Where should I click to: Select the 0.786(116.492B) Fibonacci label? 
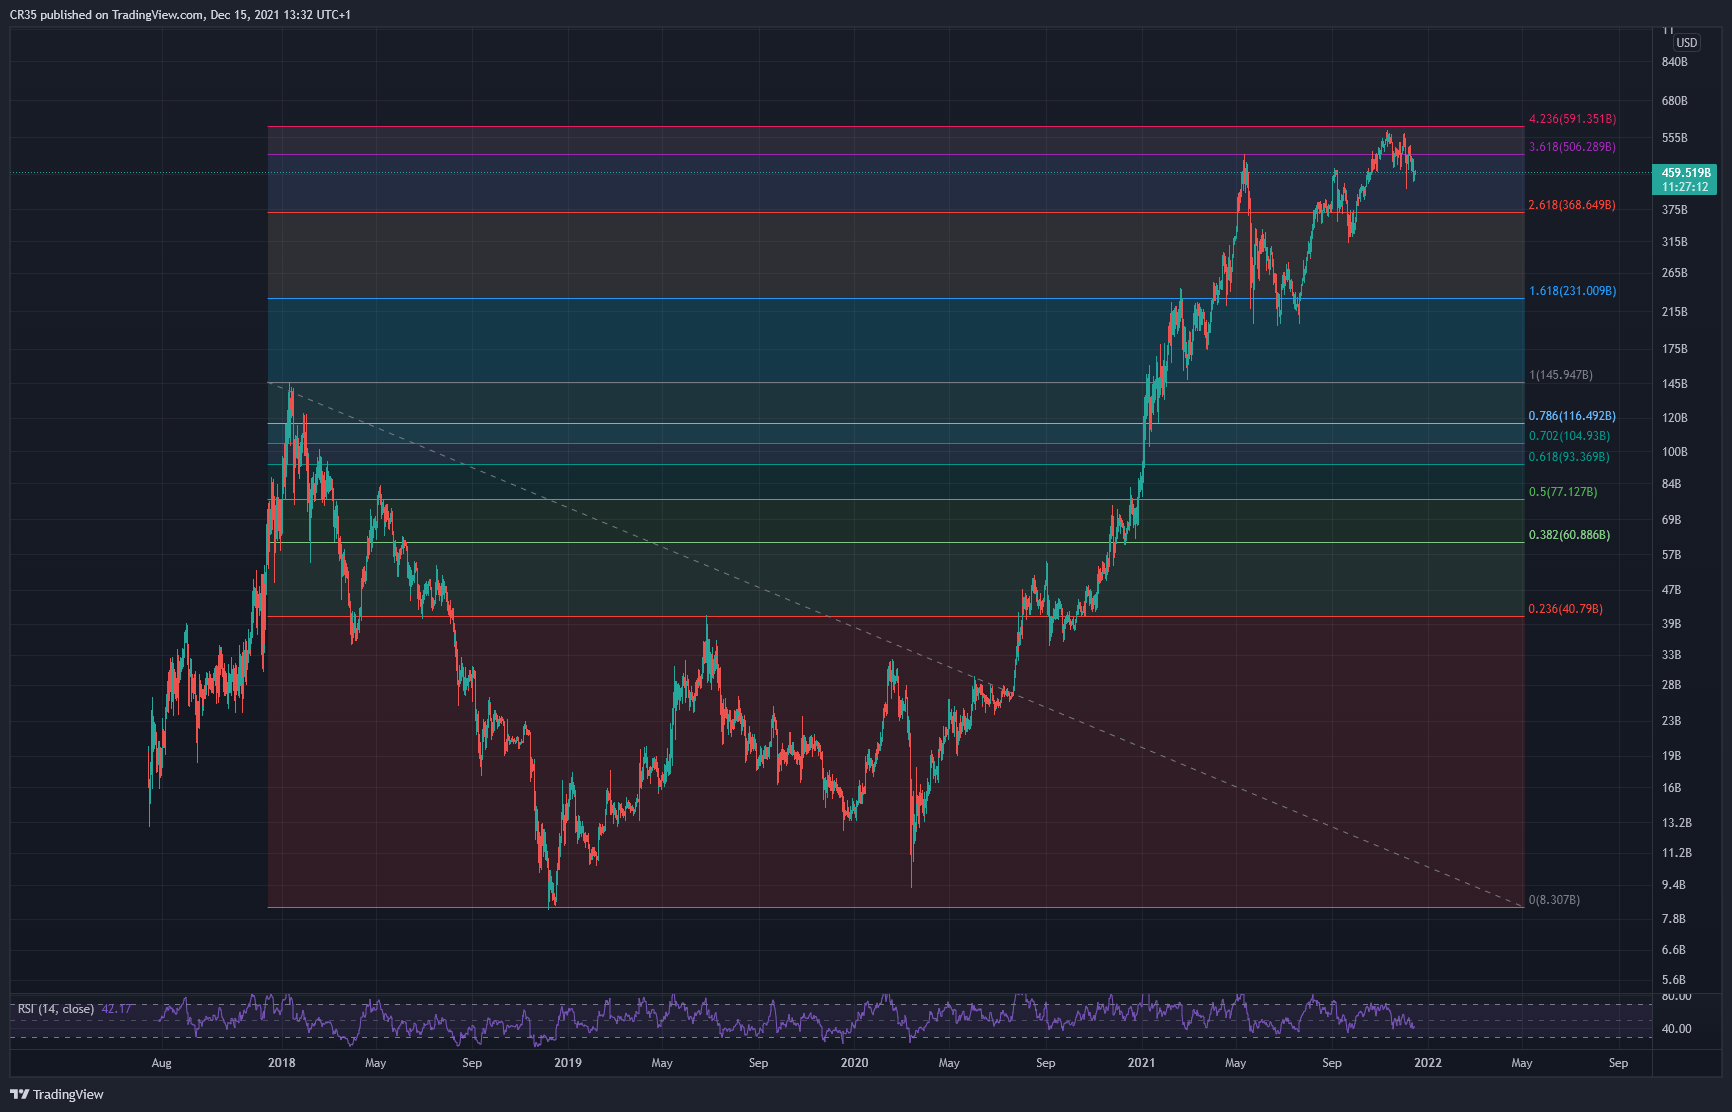pos(1572,416)
